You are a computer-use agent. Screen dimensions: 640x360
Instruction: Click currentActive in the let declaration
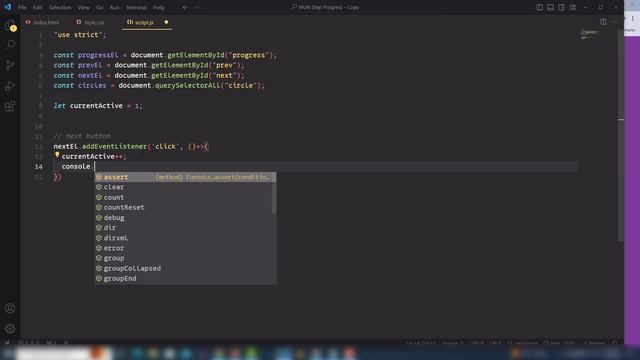coord(96,106)
